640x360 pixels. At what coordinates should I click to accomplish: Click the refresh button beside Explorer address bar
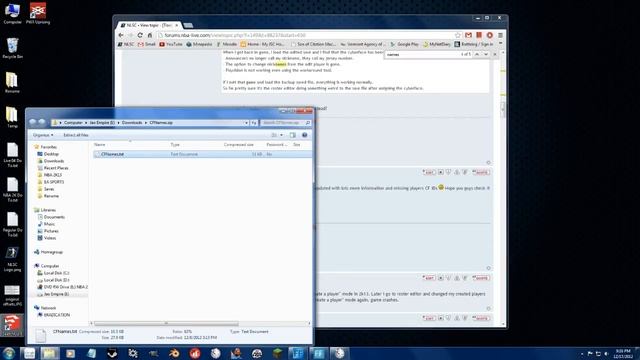[254, 122]
